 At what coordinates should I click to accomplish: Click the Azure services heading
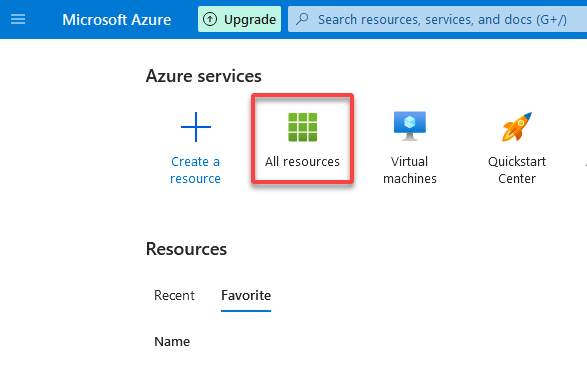(204, 76)
